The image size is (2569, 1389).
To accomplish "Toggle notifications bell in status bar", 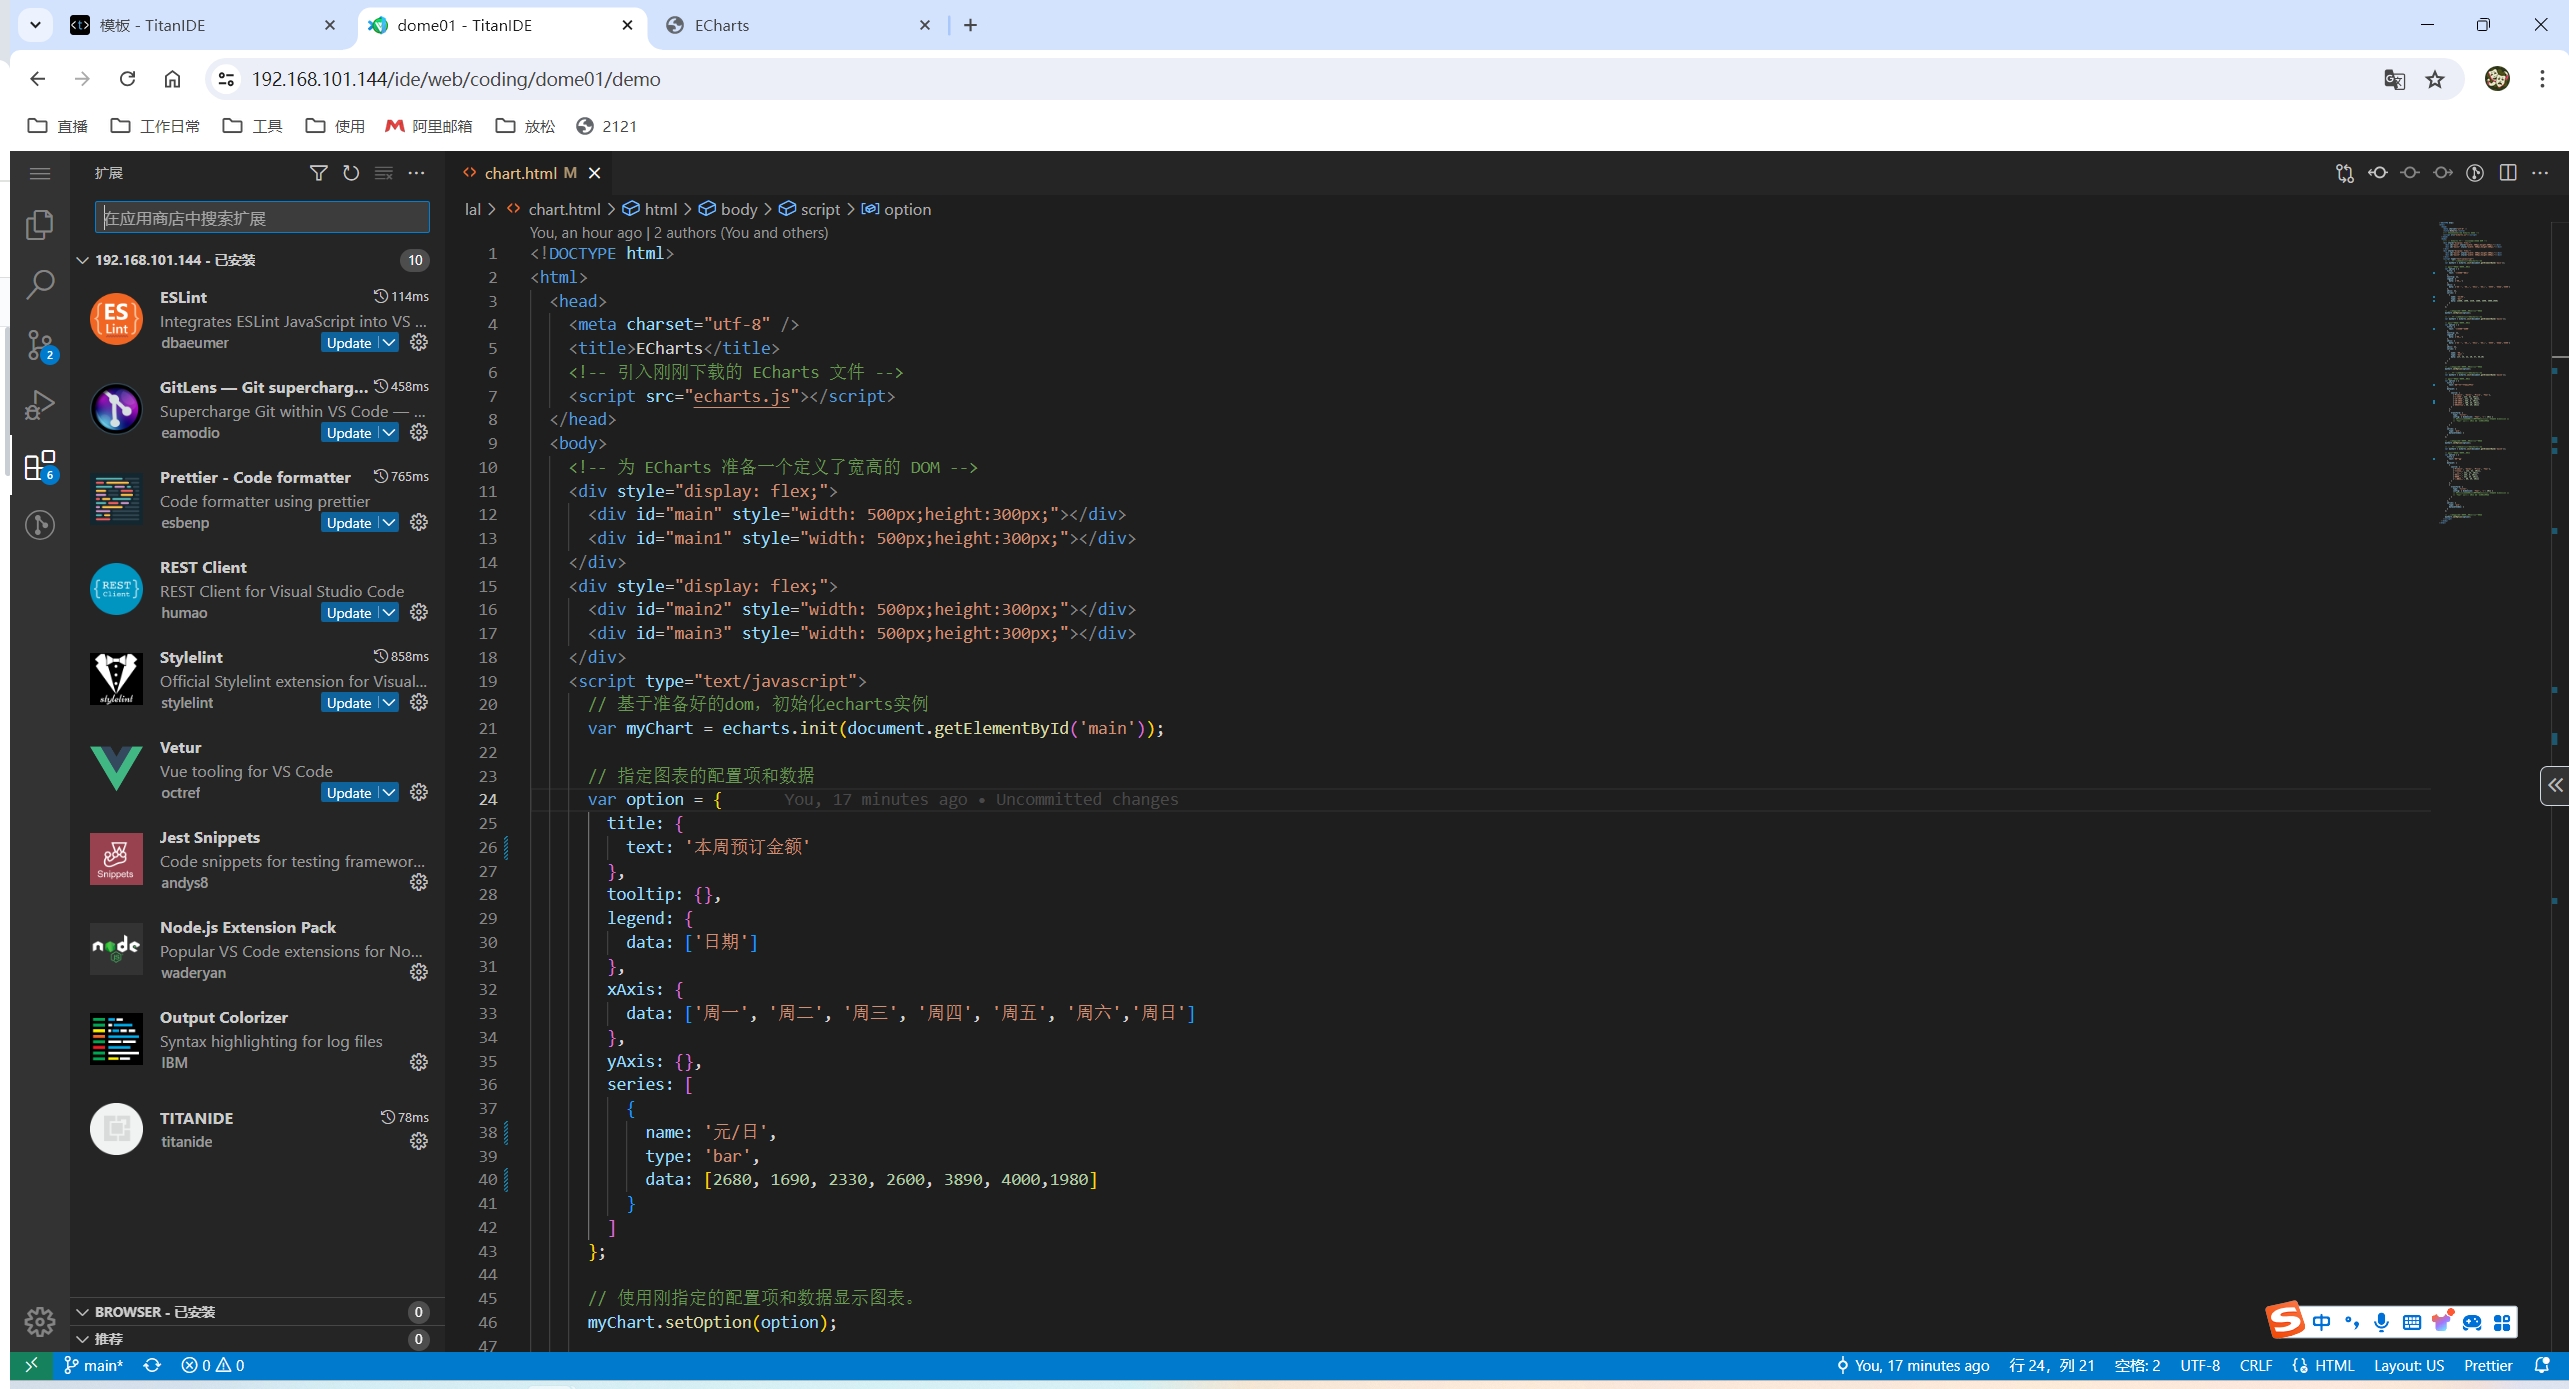I will [x=2542, y=1366].
